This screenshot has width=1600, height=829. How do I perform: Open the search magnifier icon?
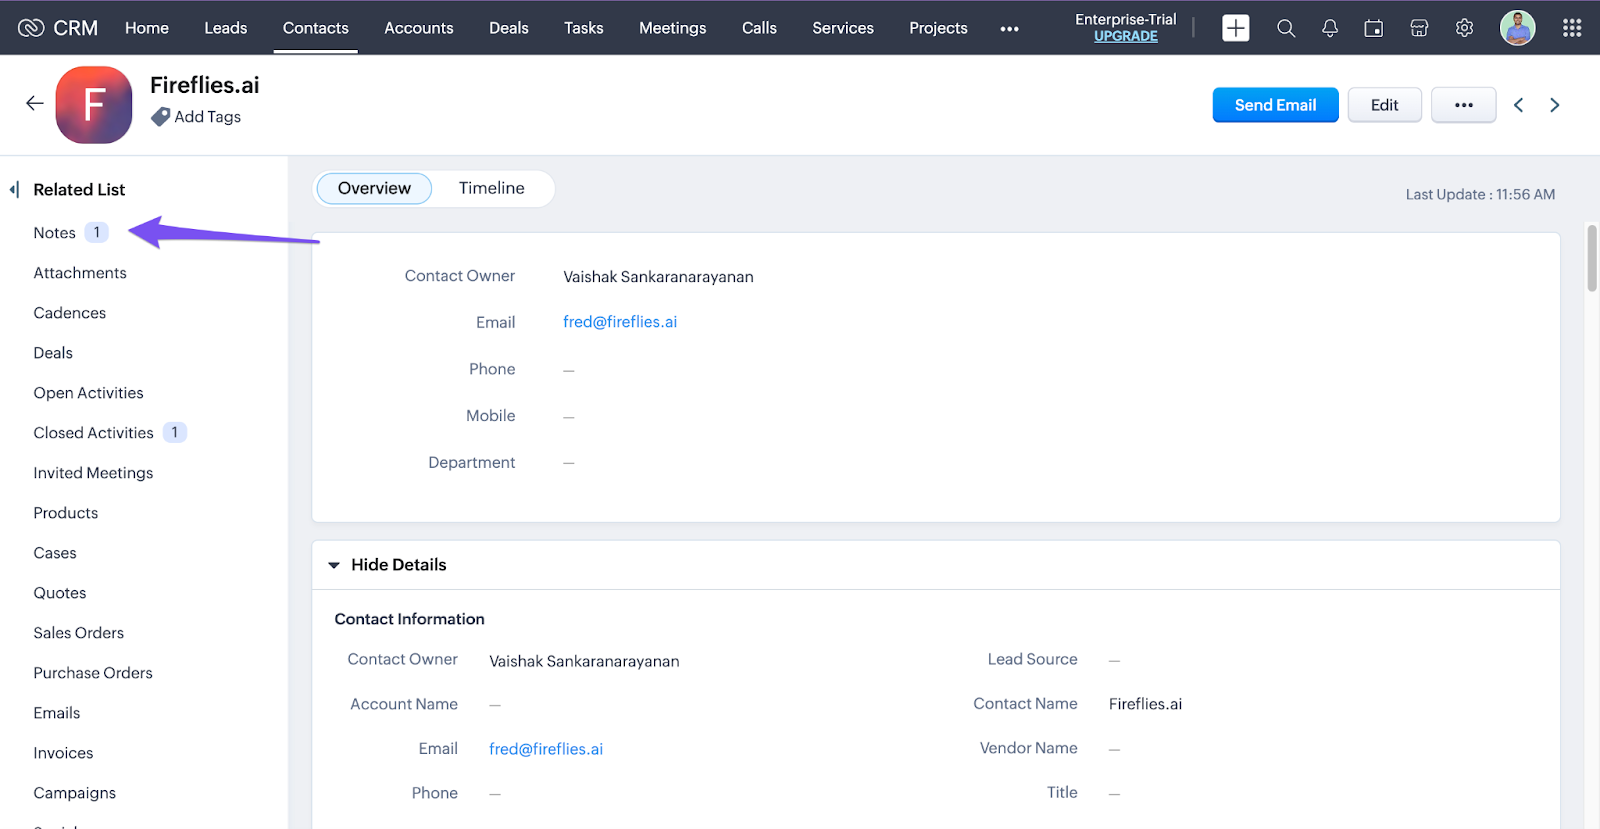(x=1286, y=28)
